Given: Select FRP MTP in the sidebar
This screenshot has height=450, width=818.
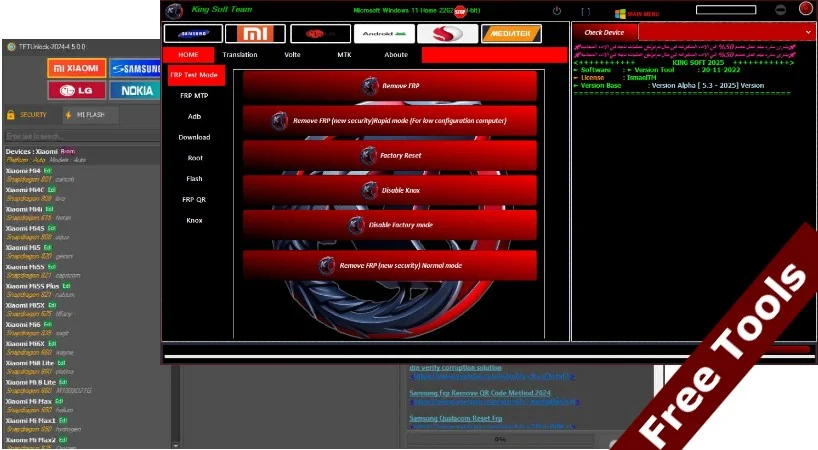Looking at the screenshot, I should [x=194, y=96].
